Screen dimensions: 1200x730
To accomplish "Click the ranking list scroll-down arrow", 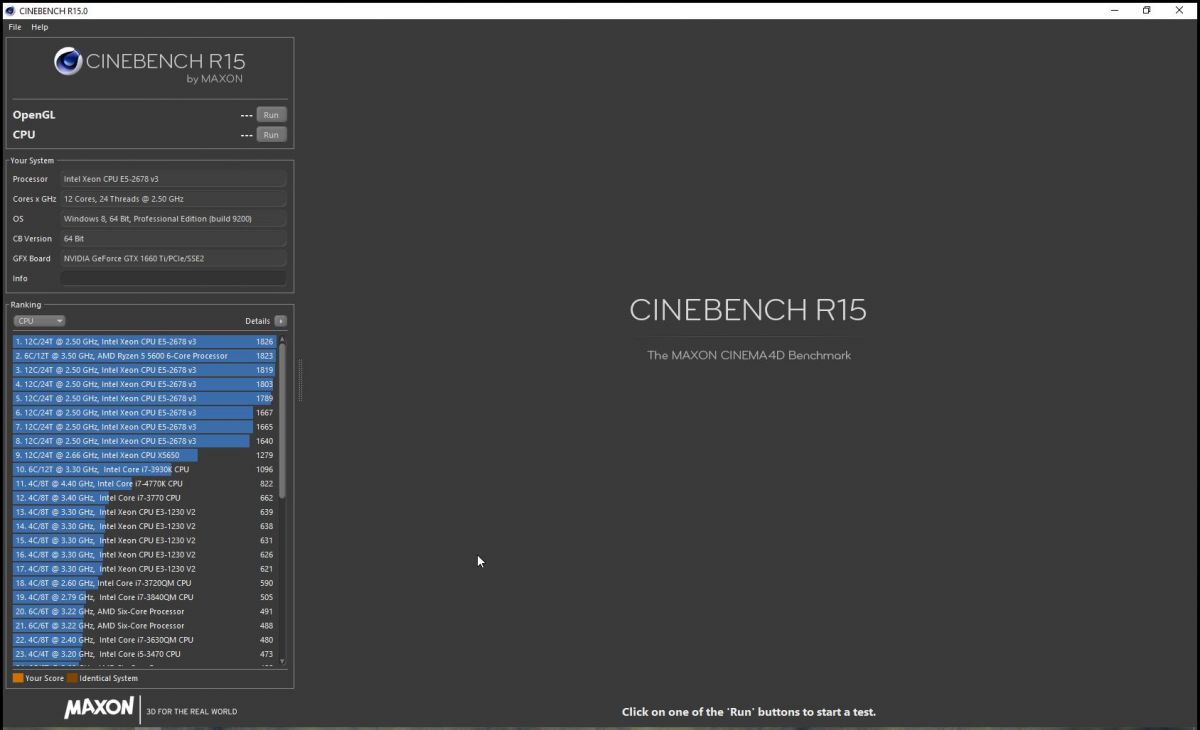I will pyautogui.click(x=282, y=661).
